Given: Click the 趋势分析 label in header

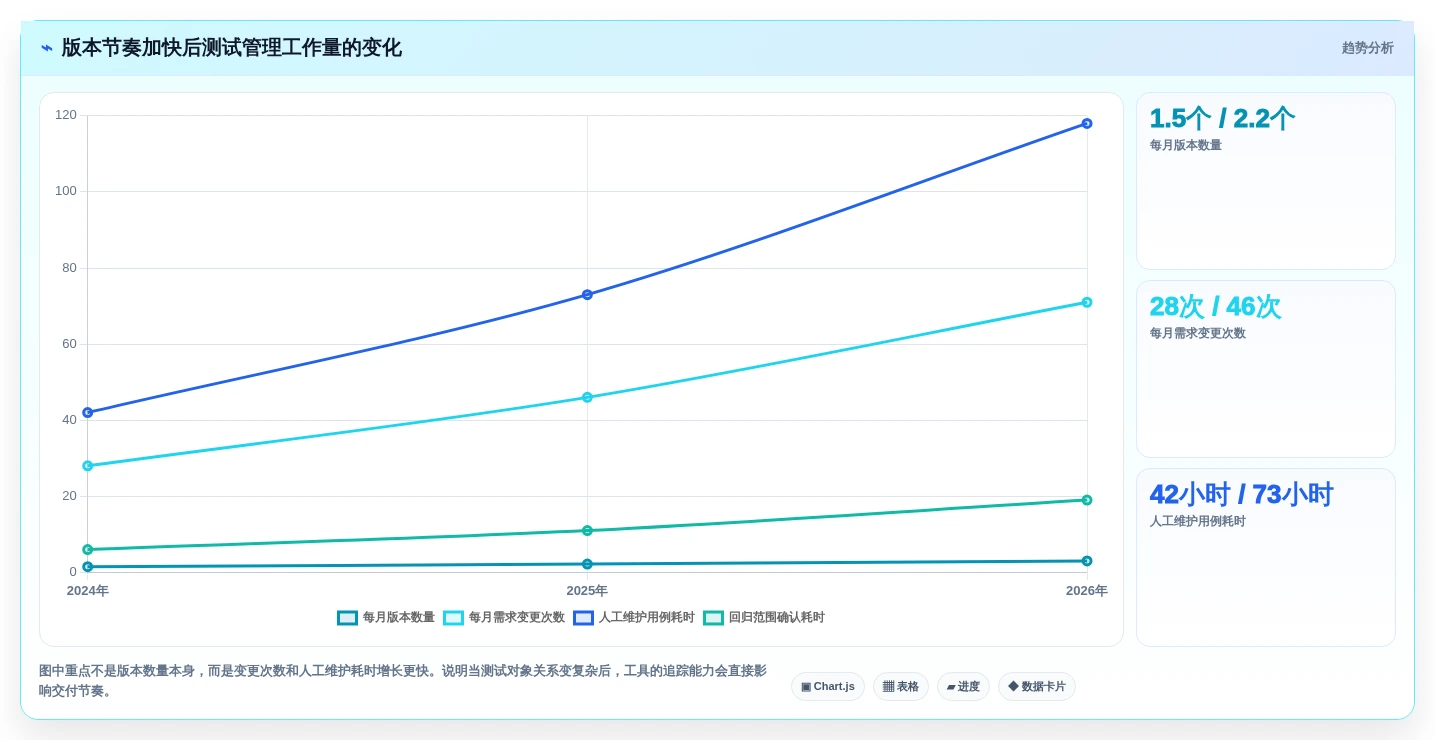Looking at the screenshot, I should coord(1367,48).
